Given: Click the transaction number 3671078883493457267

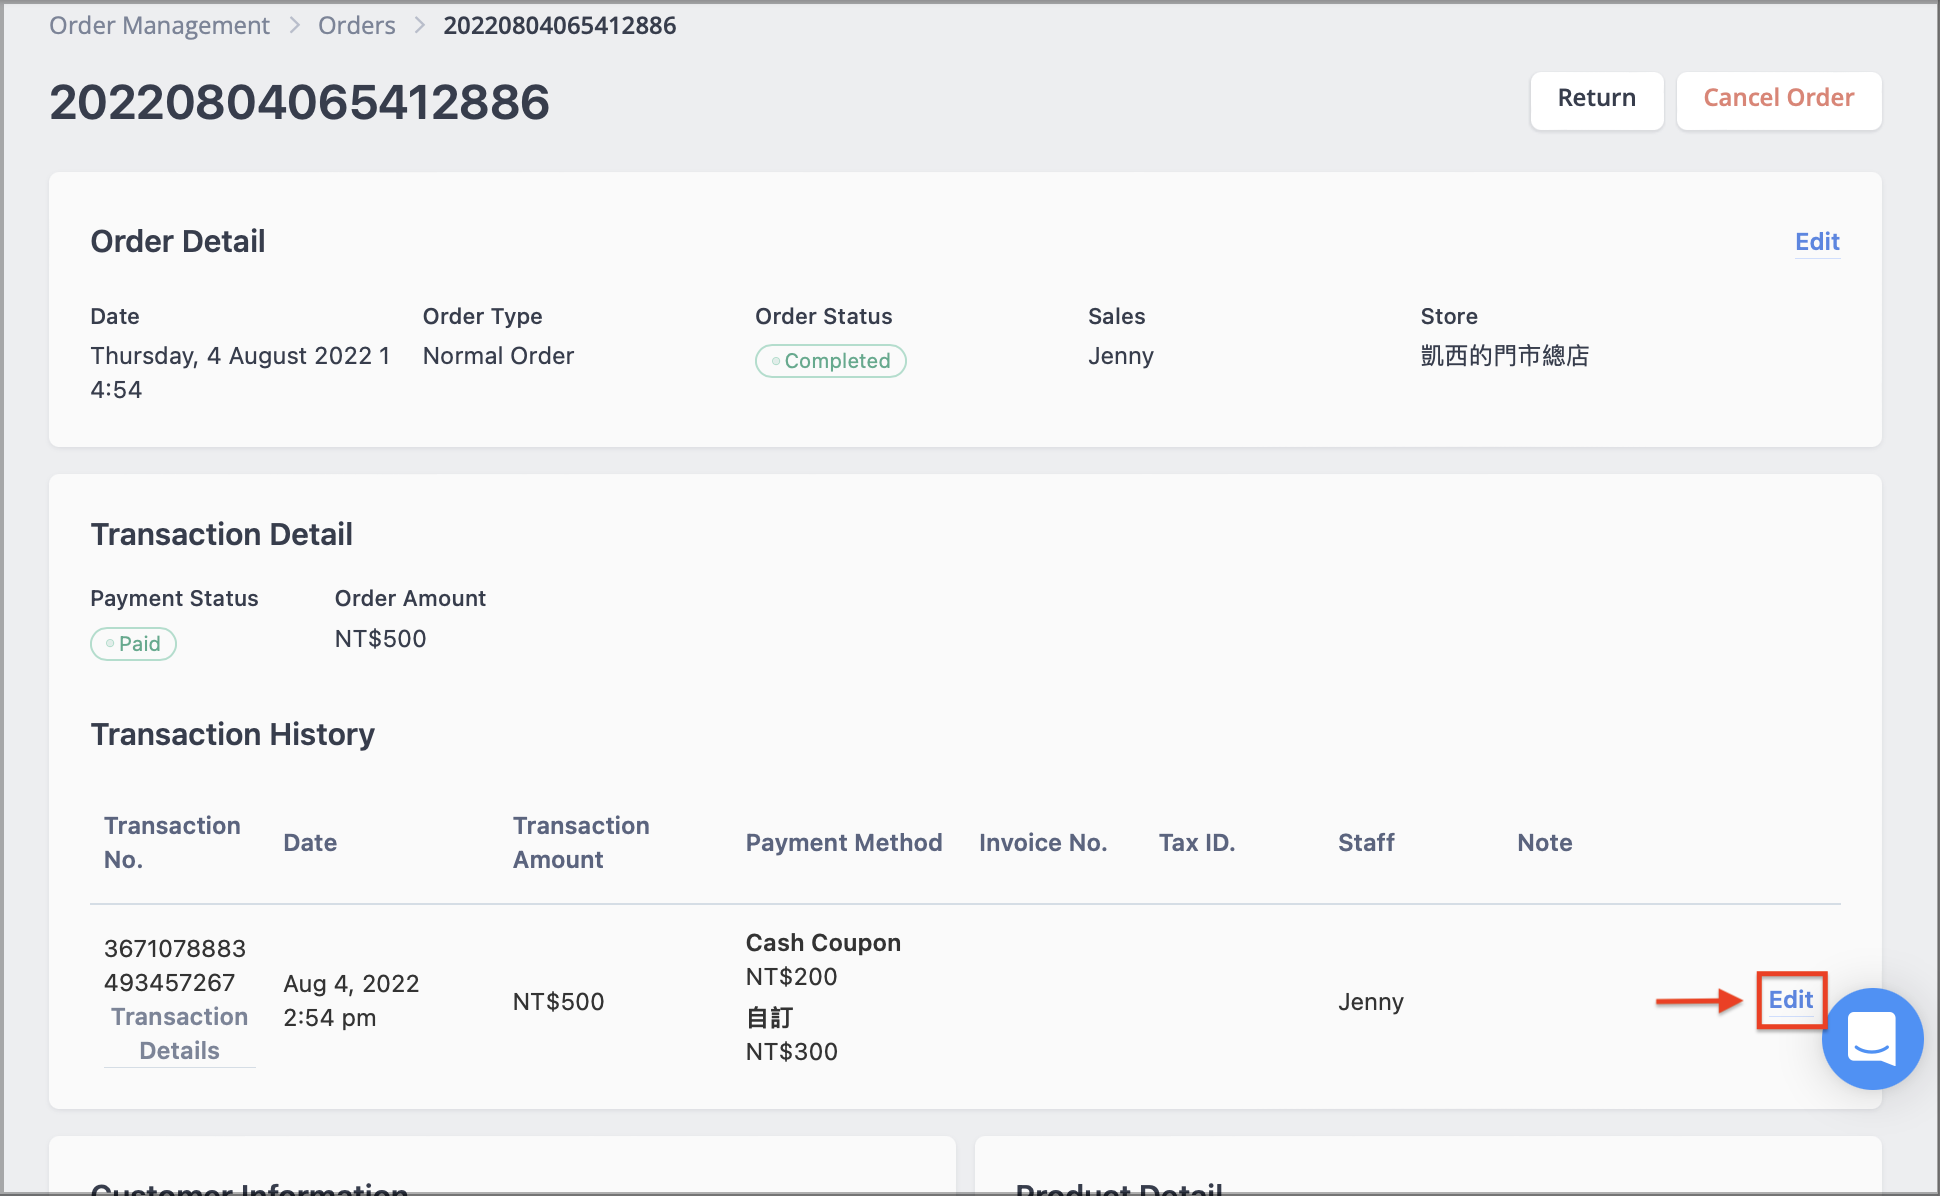Looking at the screenshot, I should 175,966.
